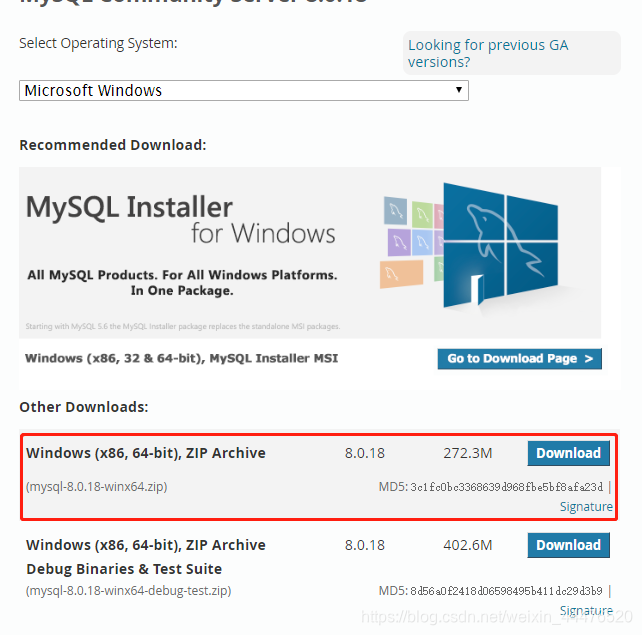Click the 'Select Operating System:' label
This screenshot has width=642, height=635.
(x=98, y=43)
